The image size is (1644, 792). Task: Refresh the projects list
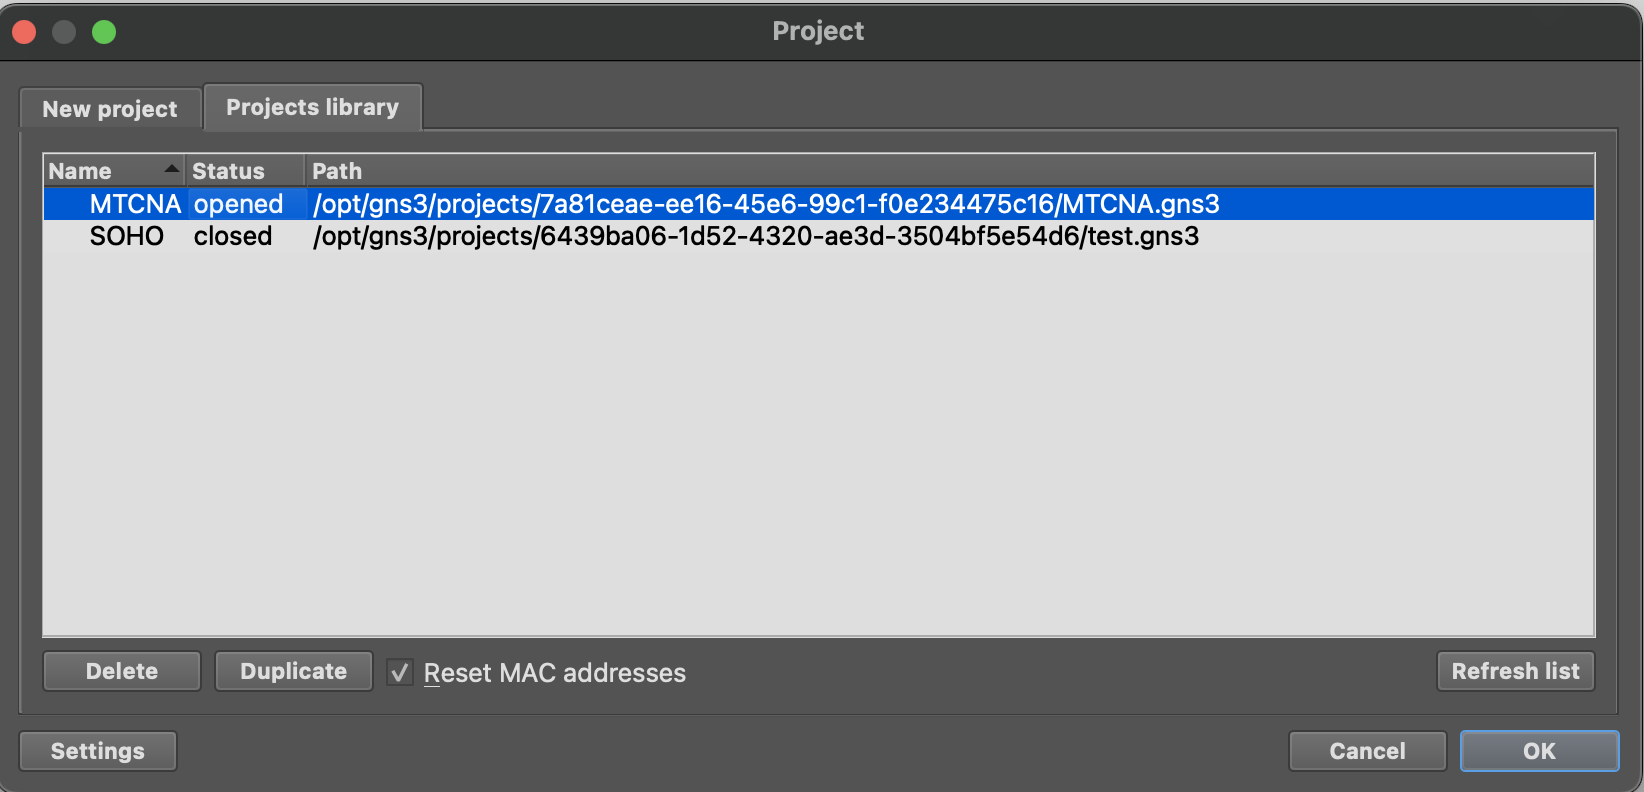[1515, 671]
